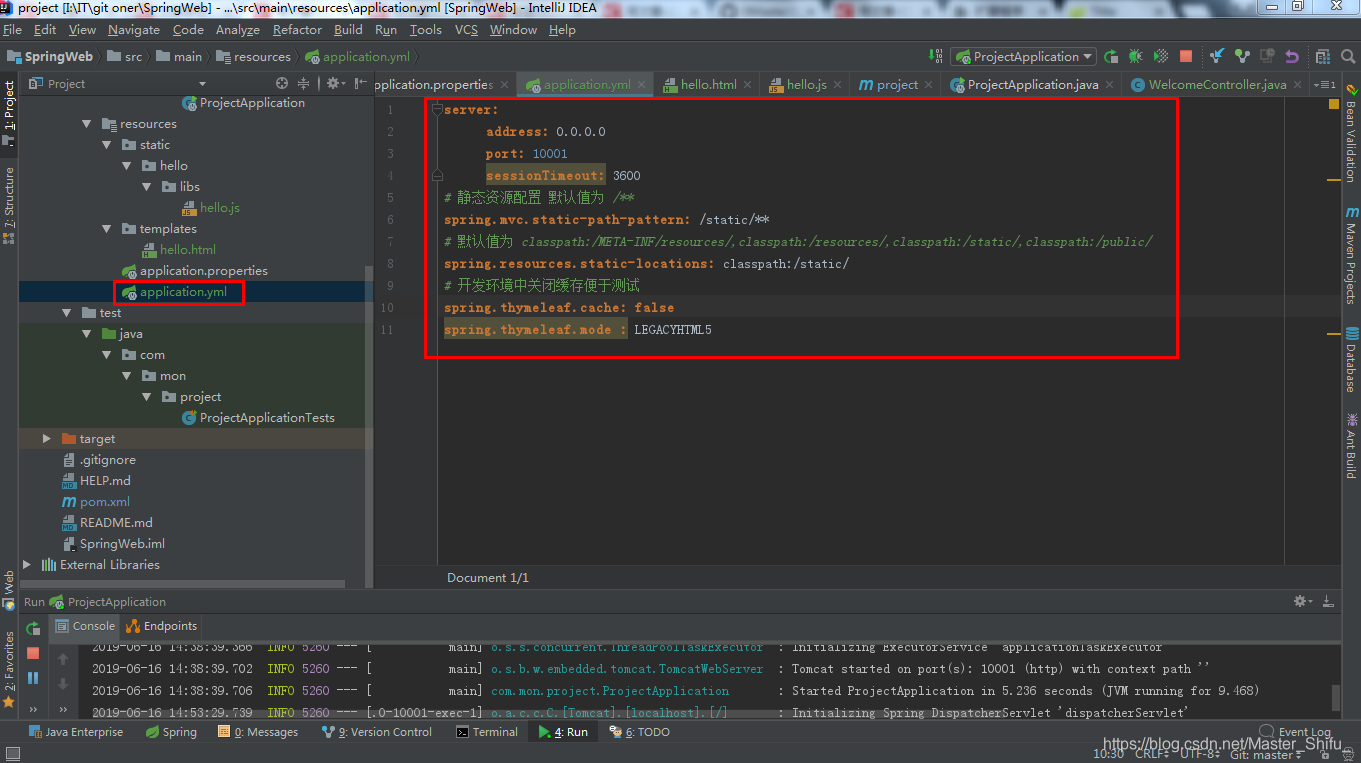
Task: Open the Refactor menu
Action: 297,30
